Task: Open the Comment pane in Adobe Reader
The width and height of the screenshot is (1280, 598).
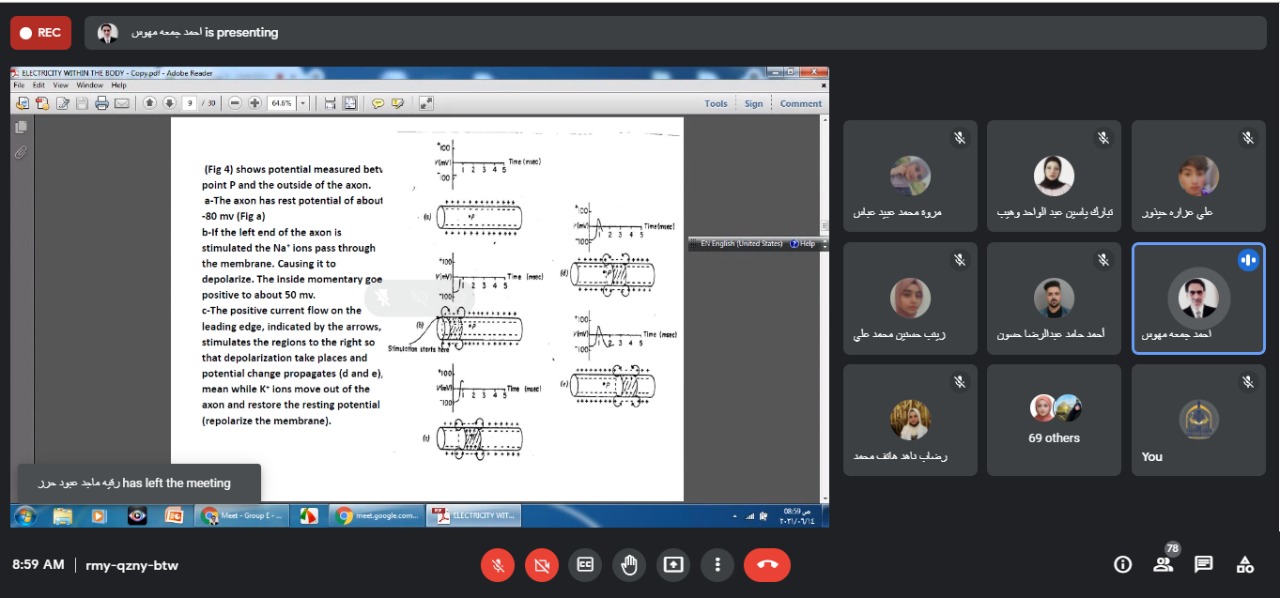Action: pyautogui.click(x=800, y=103)
